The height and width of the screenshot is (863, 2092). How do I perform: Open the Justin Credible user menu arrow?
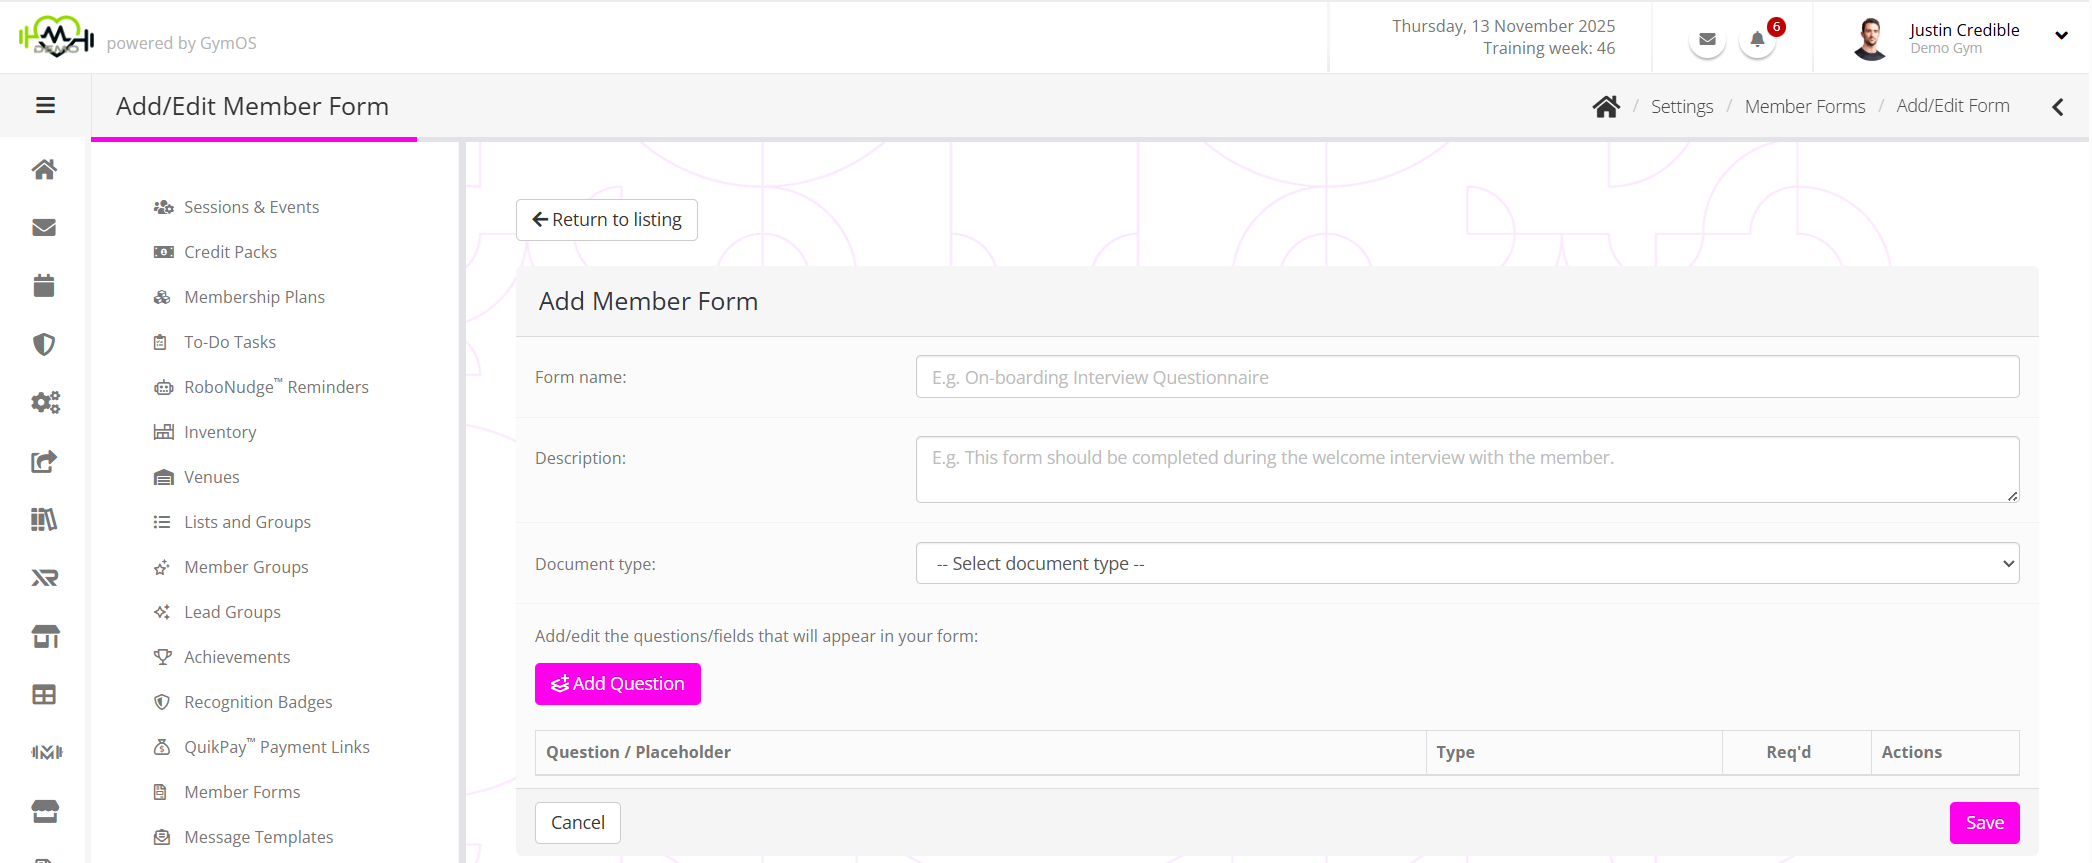pyautogui.click(x=2061, y=36)
